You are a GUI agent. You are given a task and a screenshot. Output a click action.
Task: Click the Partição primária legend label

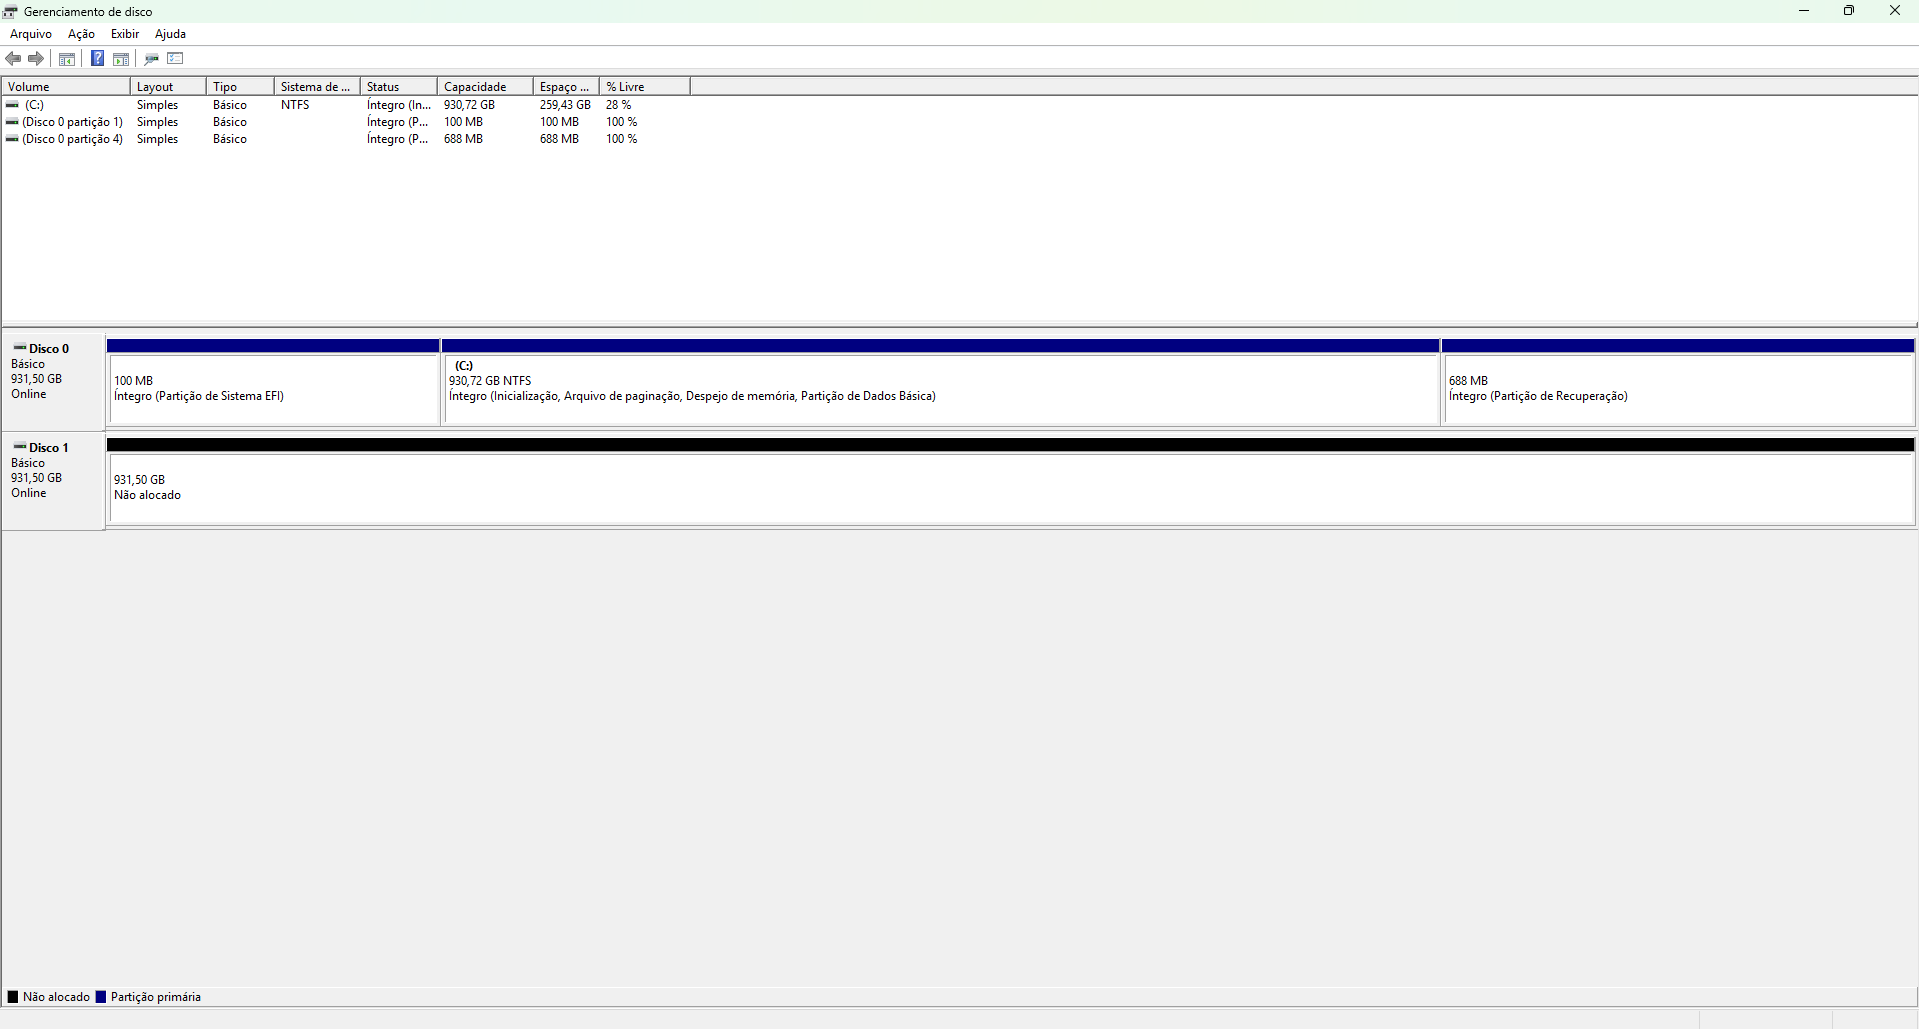click(156, 997)
